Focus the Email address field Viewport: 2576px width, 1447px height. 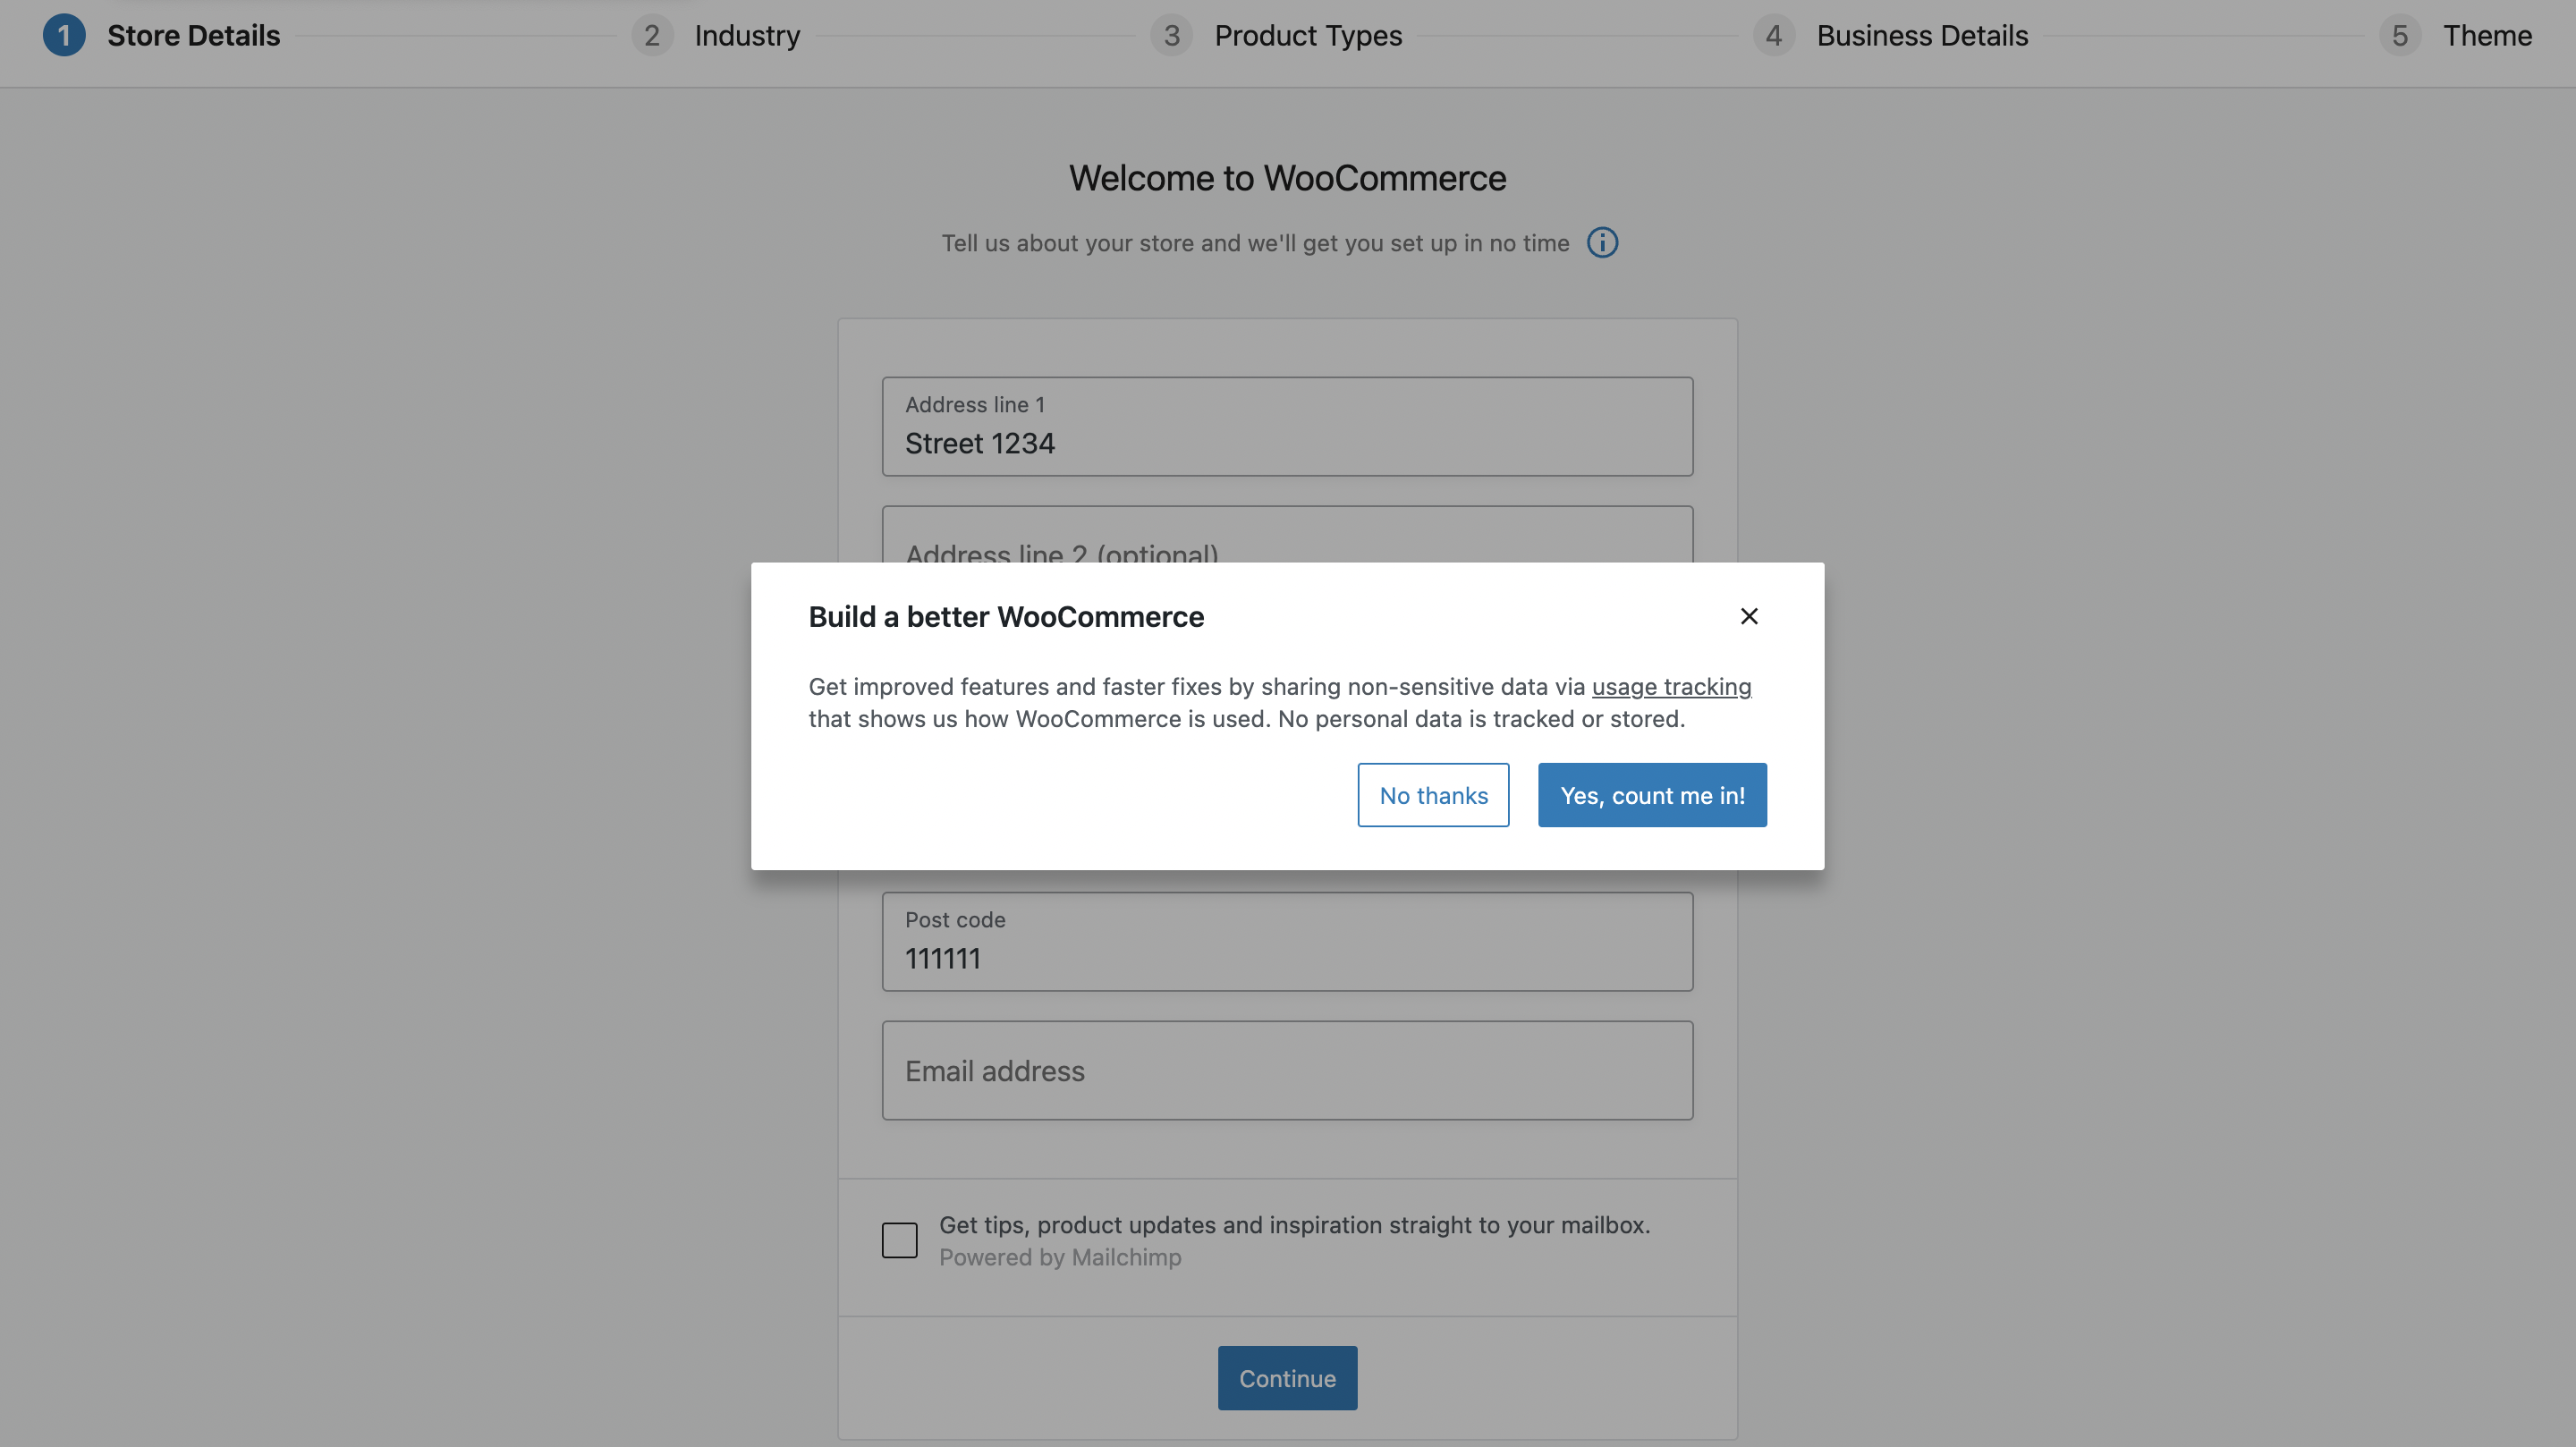point(1287,1070)
